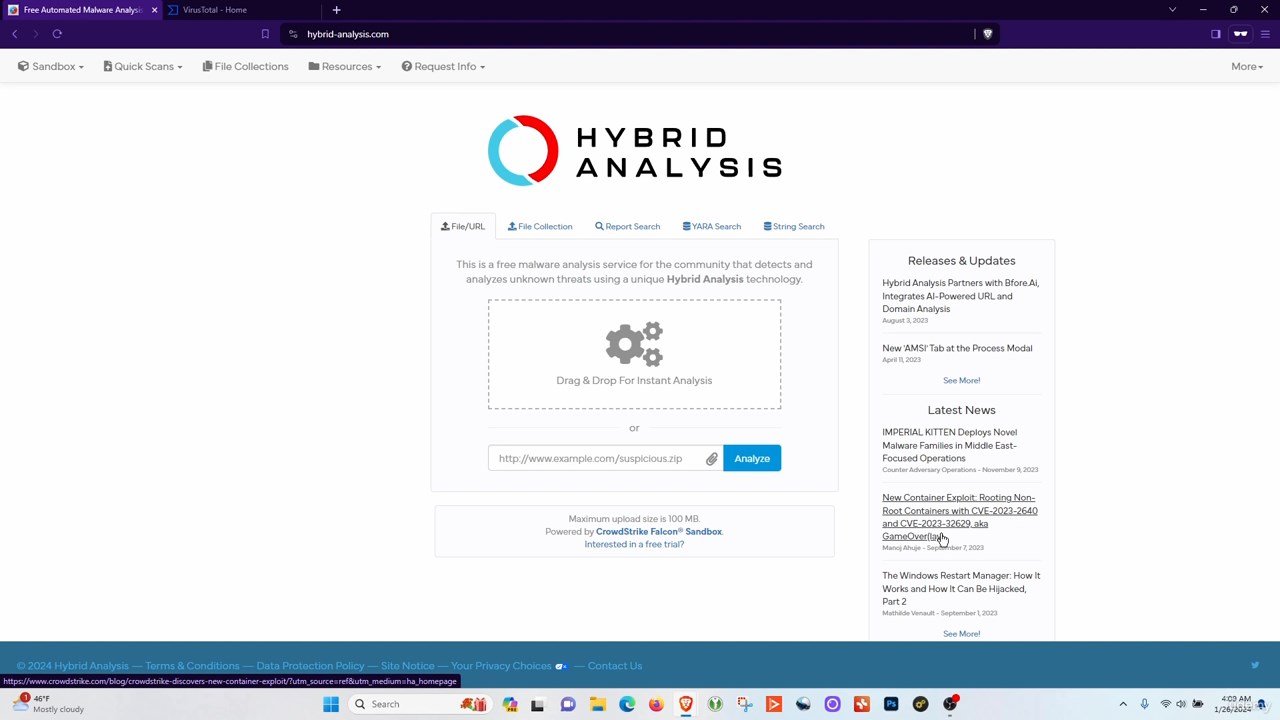Screen dimensions: 1280x720
Task: Open the browser hamburger menu
Action: [x=1265, y=34]
